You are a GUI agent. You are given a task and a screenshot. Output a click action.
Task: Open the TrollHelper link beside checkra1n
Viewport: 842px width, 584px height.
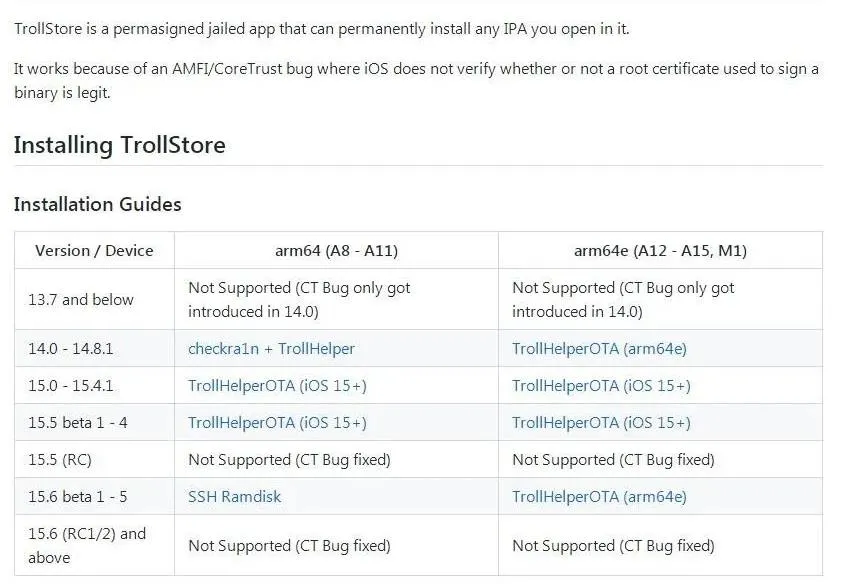tap(316, 349)
